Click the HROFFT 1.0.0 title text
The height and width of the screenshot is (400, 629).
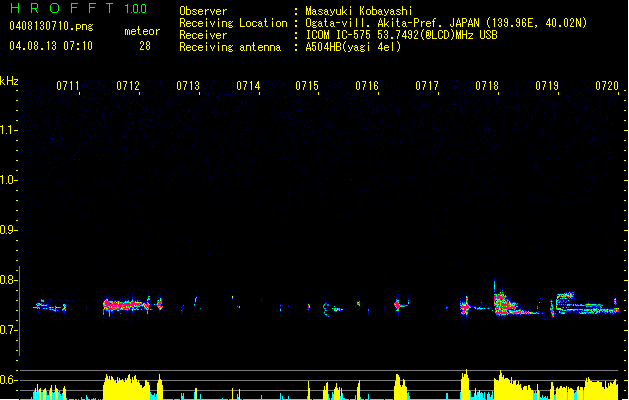click(x=78, y=8)
